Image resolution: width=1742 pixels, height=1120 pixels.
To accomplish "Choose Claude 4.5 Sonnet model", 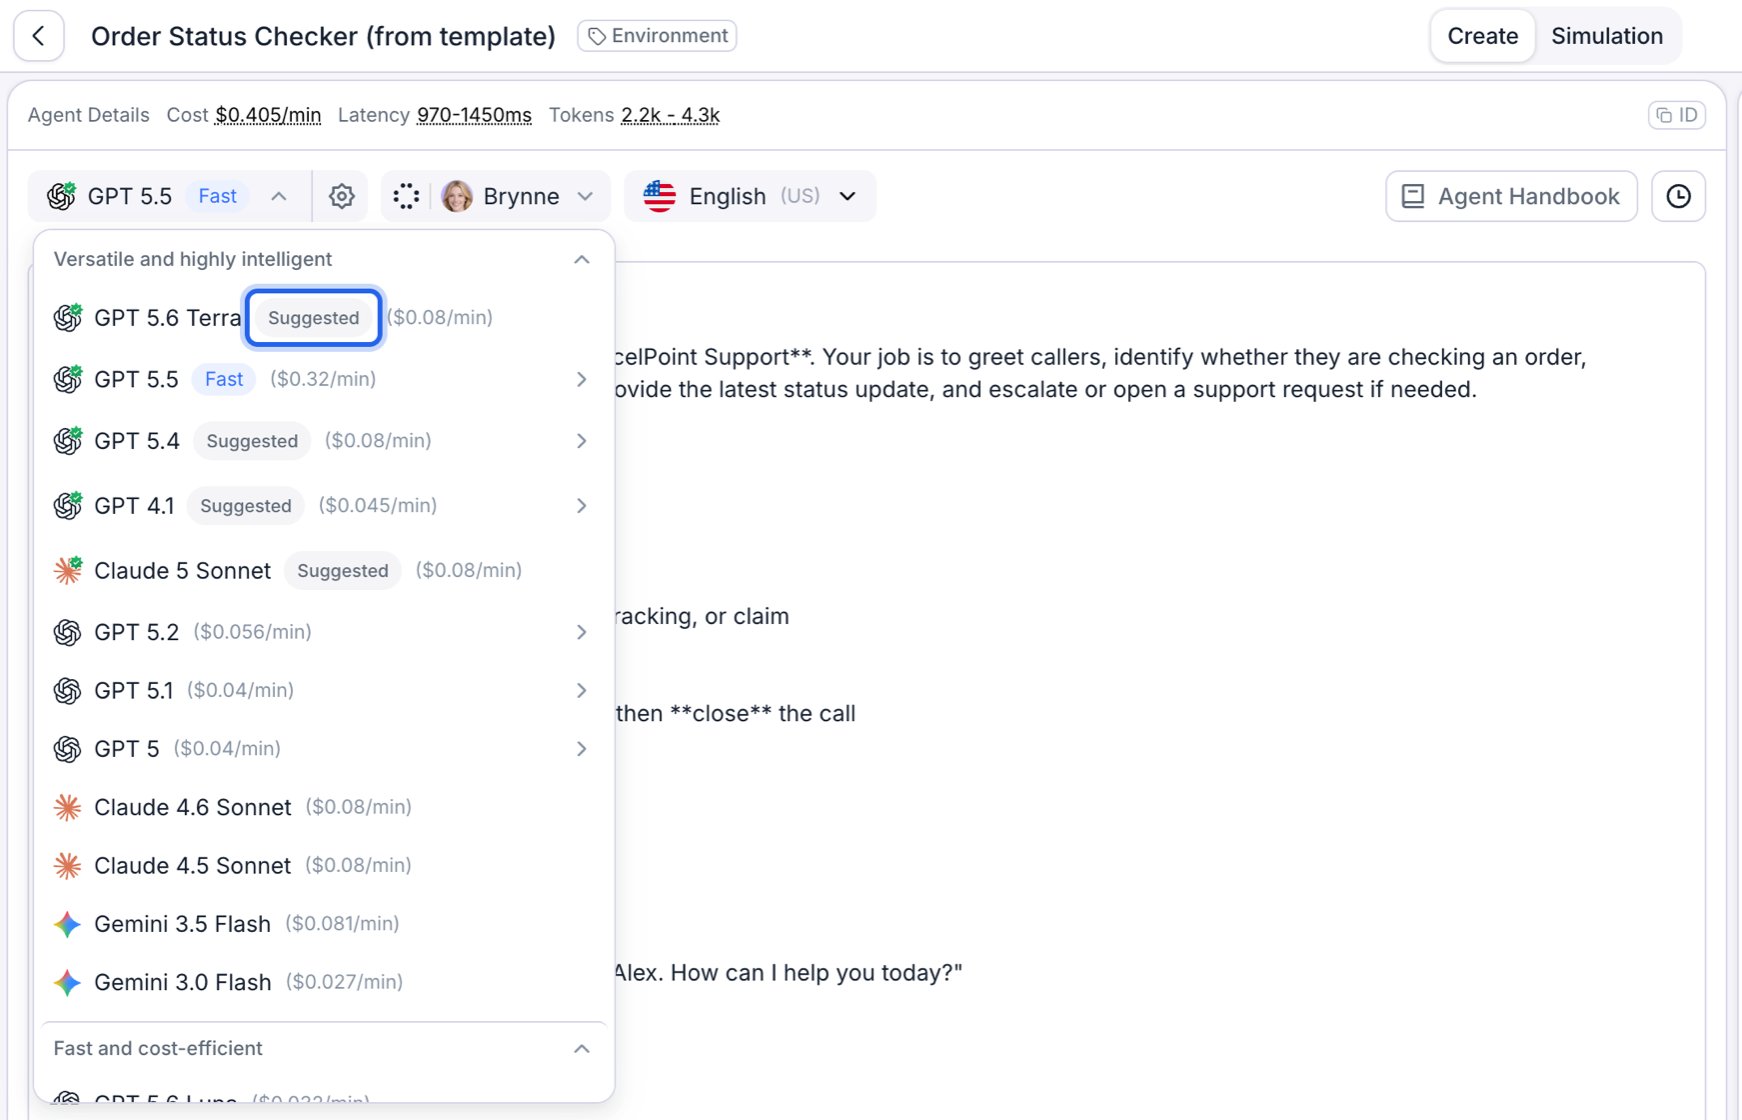I will (324, 866).
